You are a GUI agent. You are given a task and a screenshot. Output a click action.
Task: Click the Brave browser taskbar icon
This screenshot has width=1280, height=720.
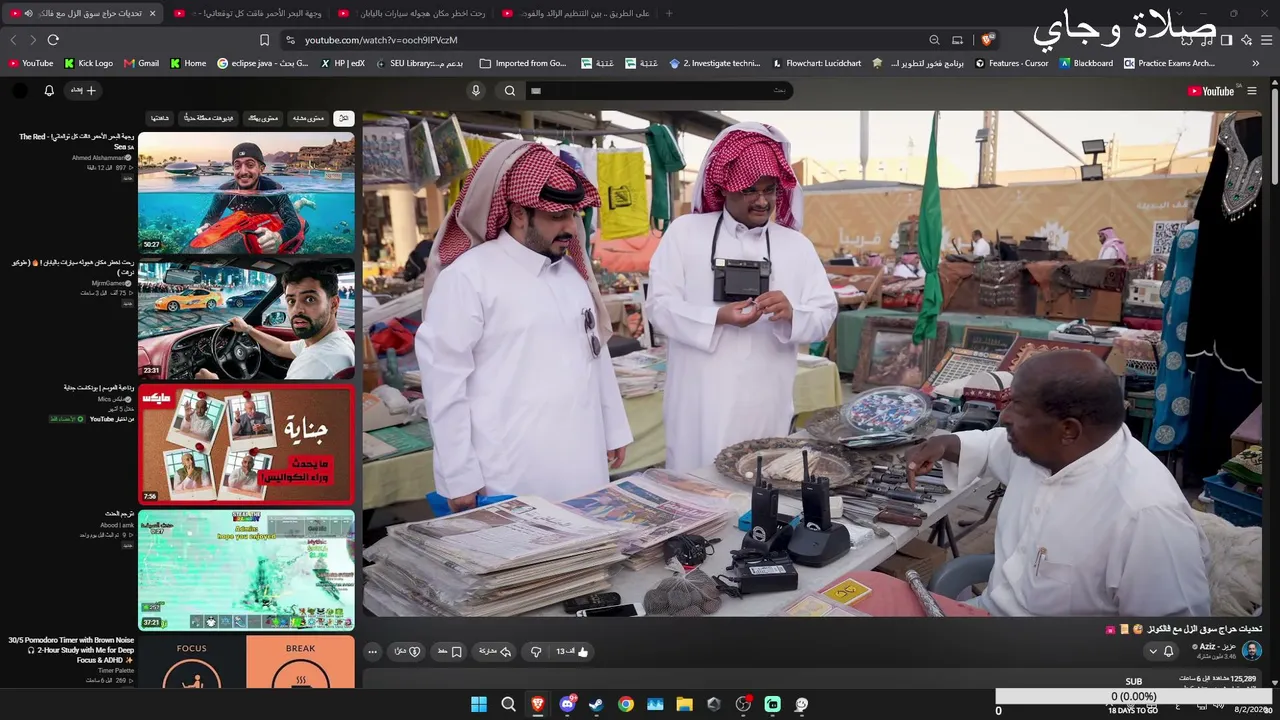538,704
